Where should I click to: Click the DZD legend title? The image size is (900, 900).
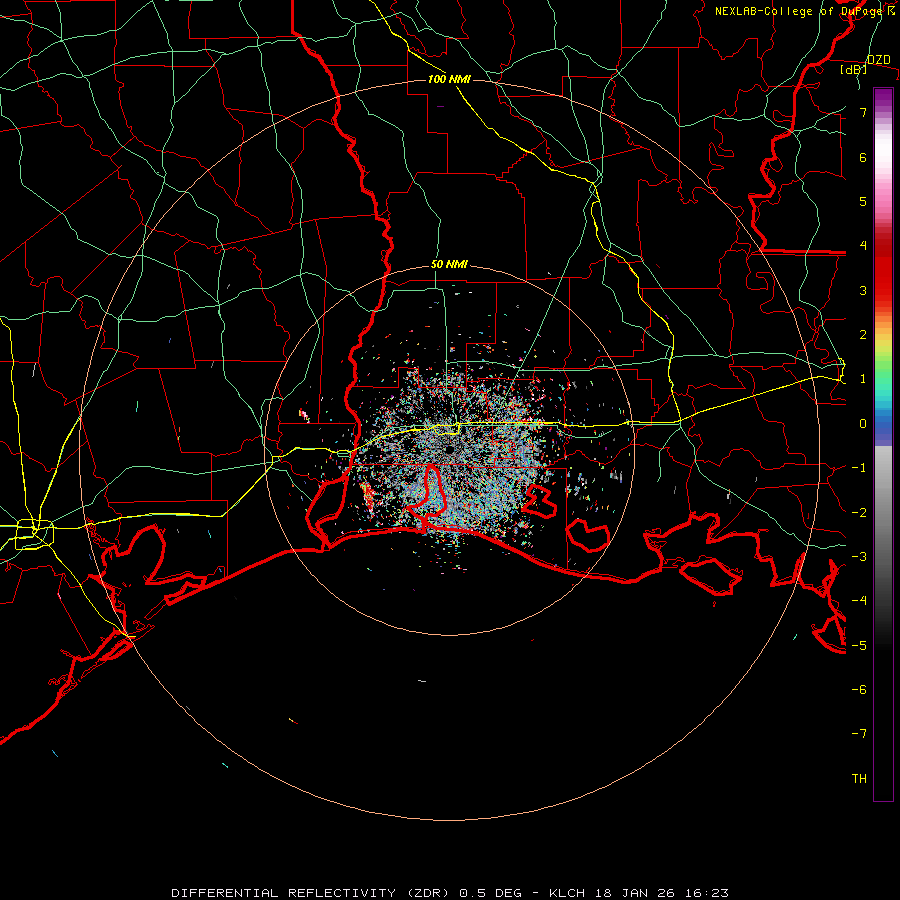tap(879, 60)
